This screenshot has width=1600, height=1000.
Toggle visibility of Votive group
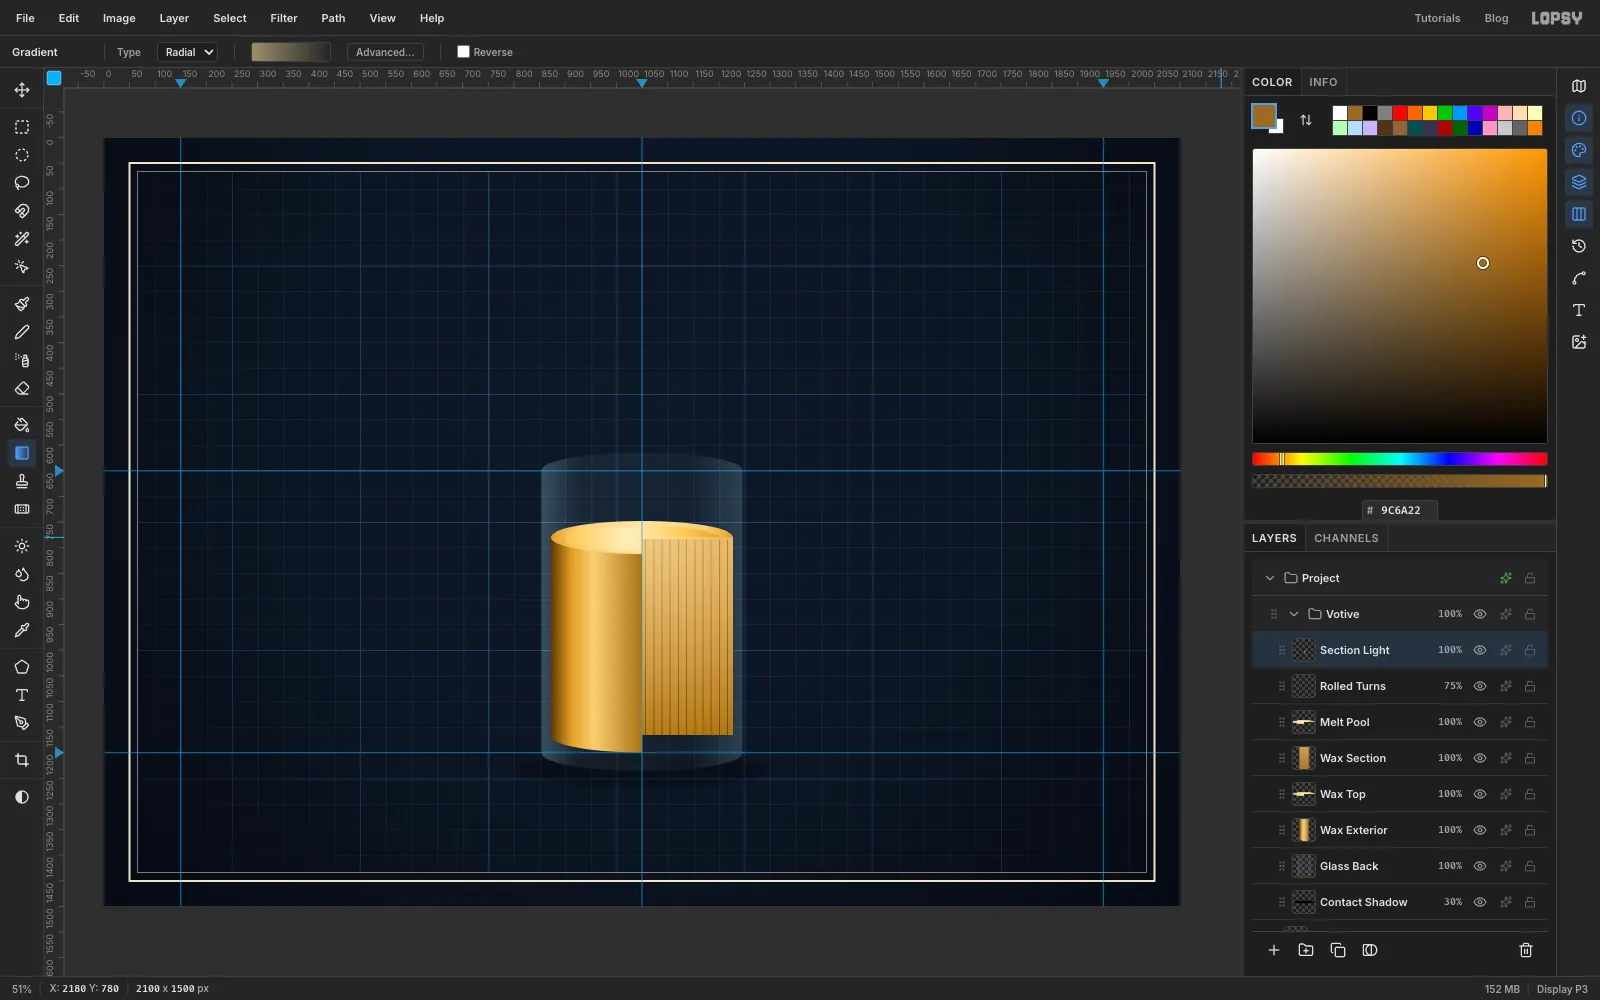(1480, 614)
